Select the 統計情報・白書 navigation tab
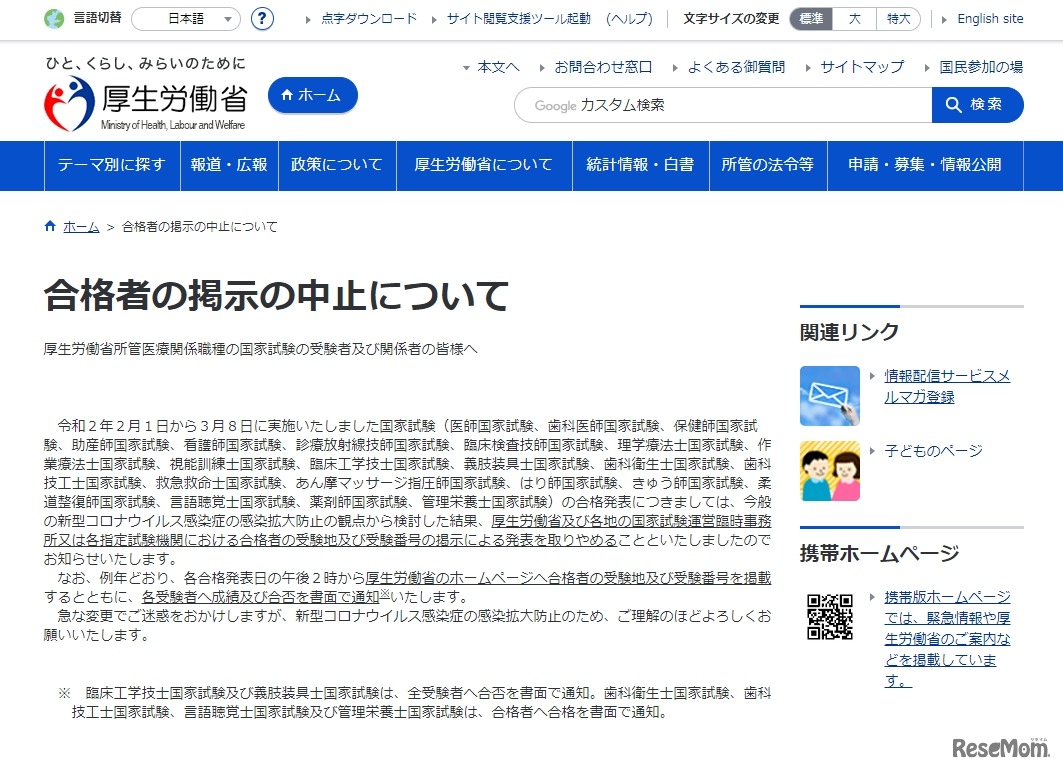The image size is (1063, 771). pyautogui.click(x=638, y=166)
